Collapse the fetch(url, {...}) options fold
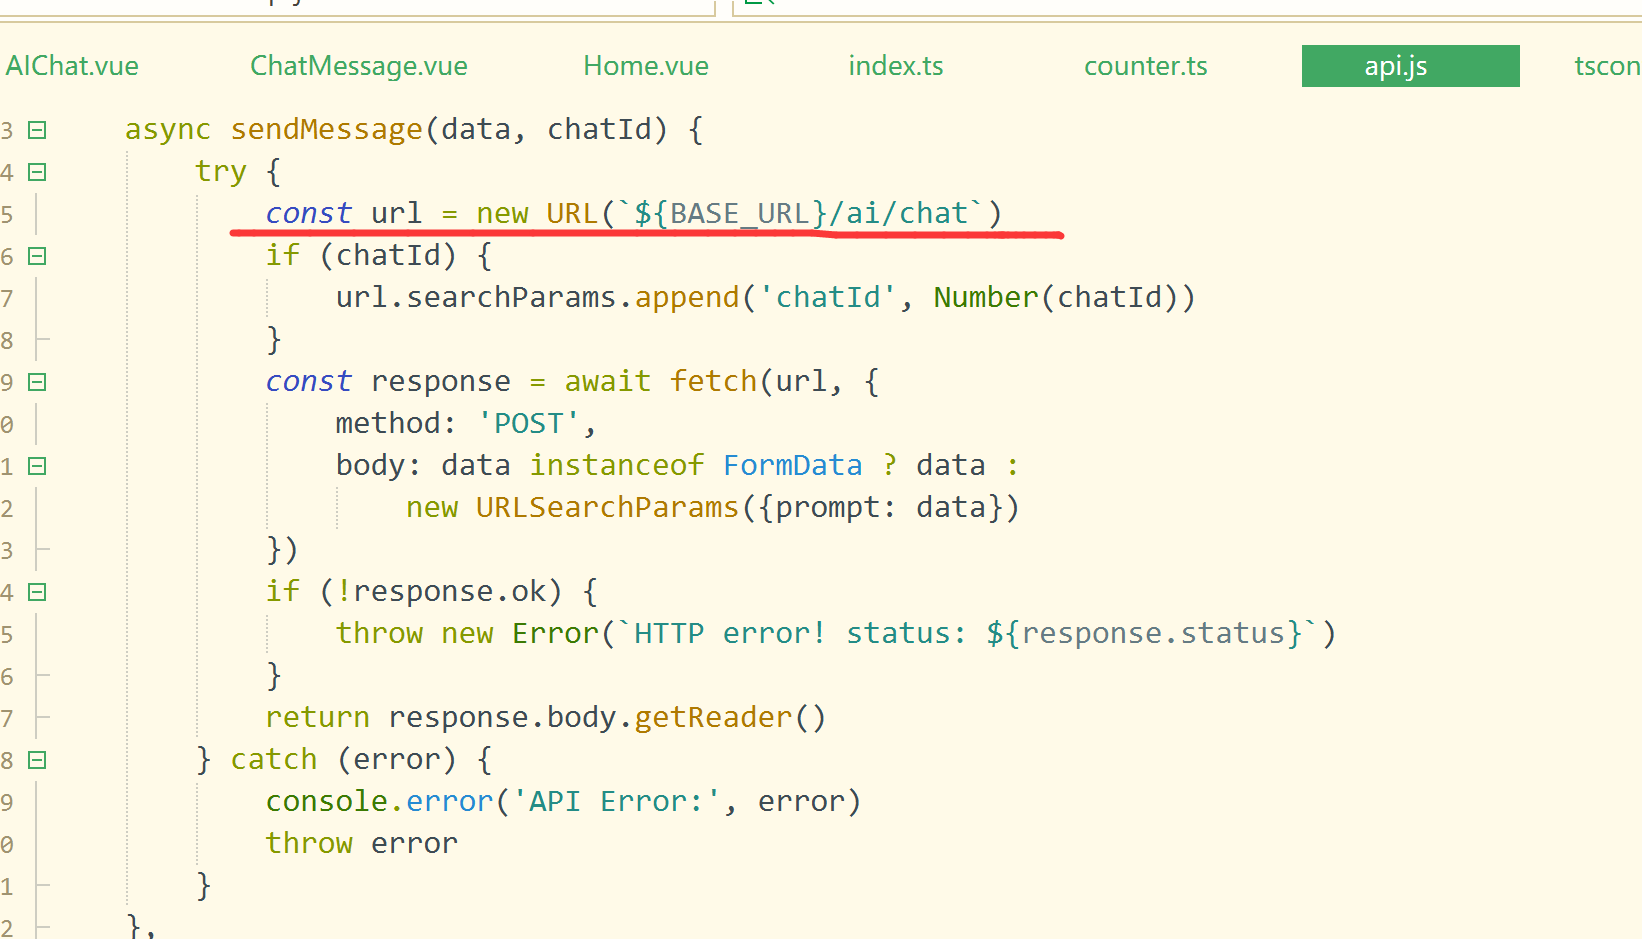 click(x=37, y=382)
